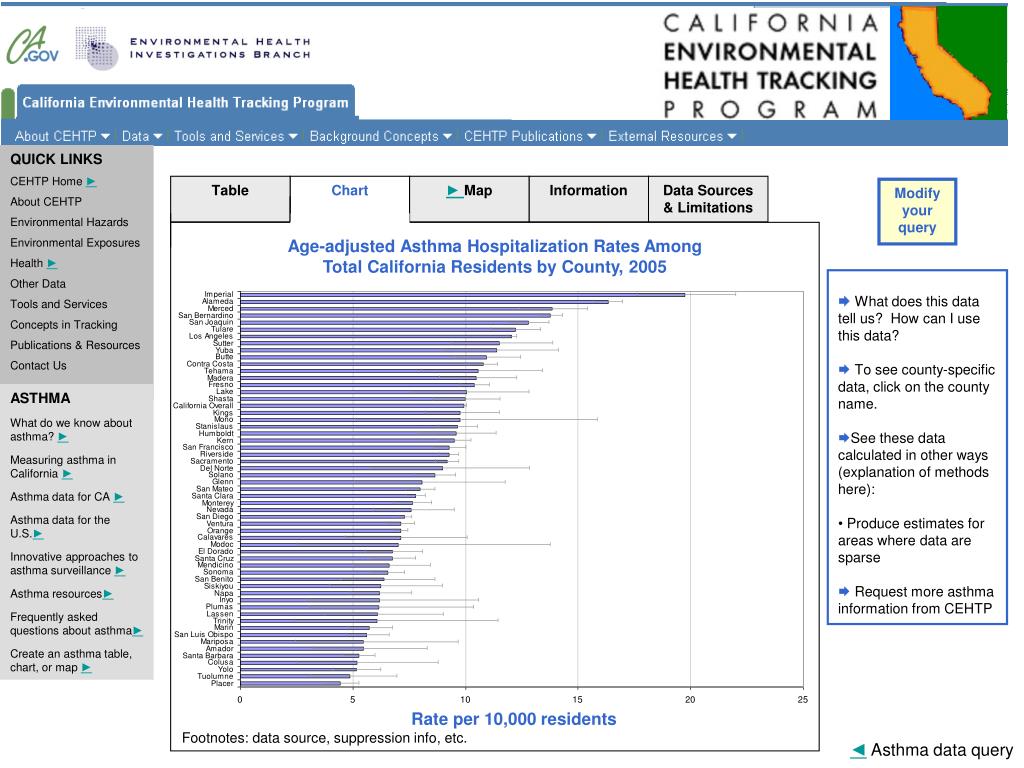This screenshot has height=768, width=1024.
Task: Click arrow icon next to Health
Action: tap(52, 264)
